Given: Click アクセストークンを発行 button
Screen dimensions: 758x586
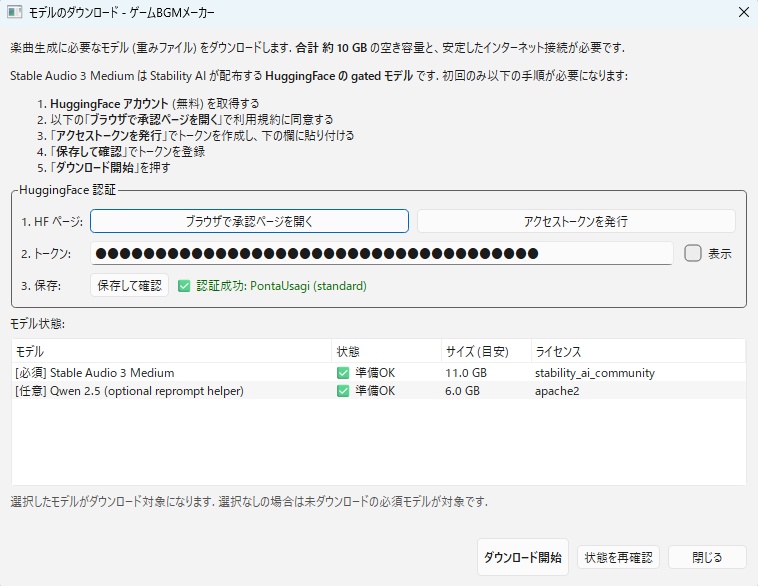Looking at the screenshot, I should (x=576, y=221).
